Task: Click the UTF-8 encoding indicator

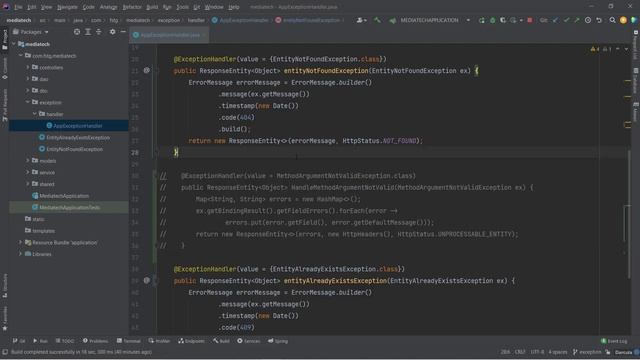Action: tap(537, 352)
